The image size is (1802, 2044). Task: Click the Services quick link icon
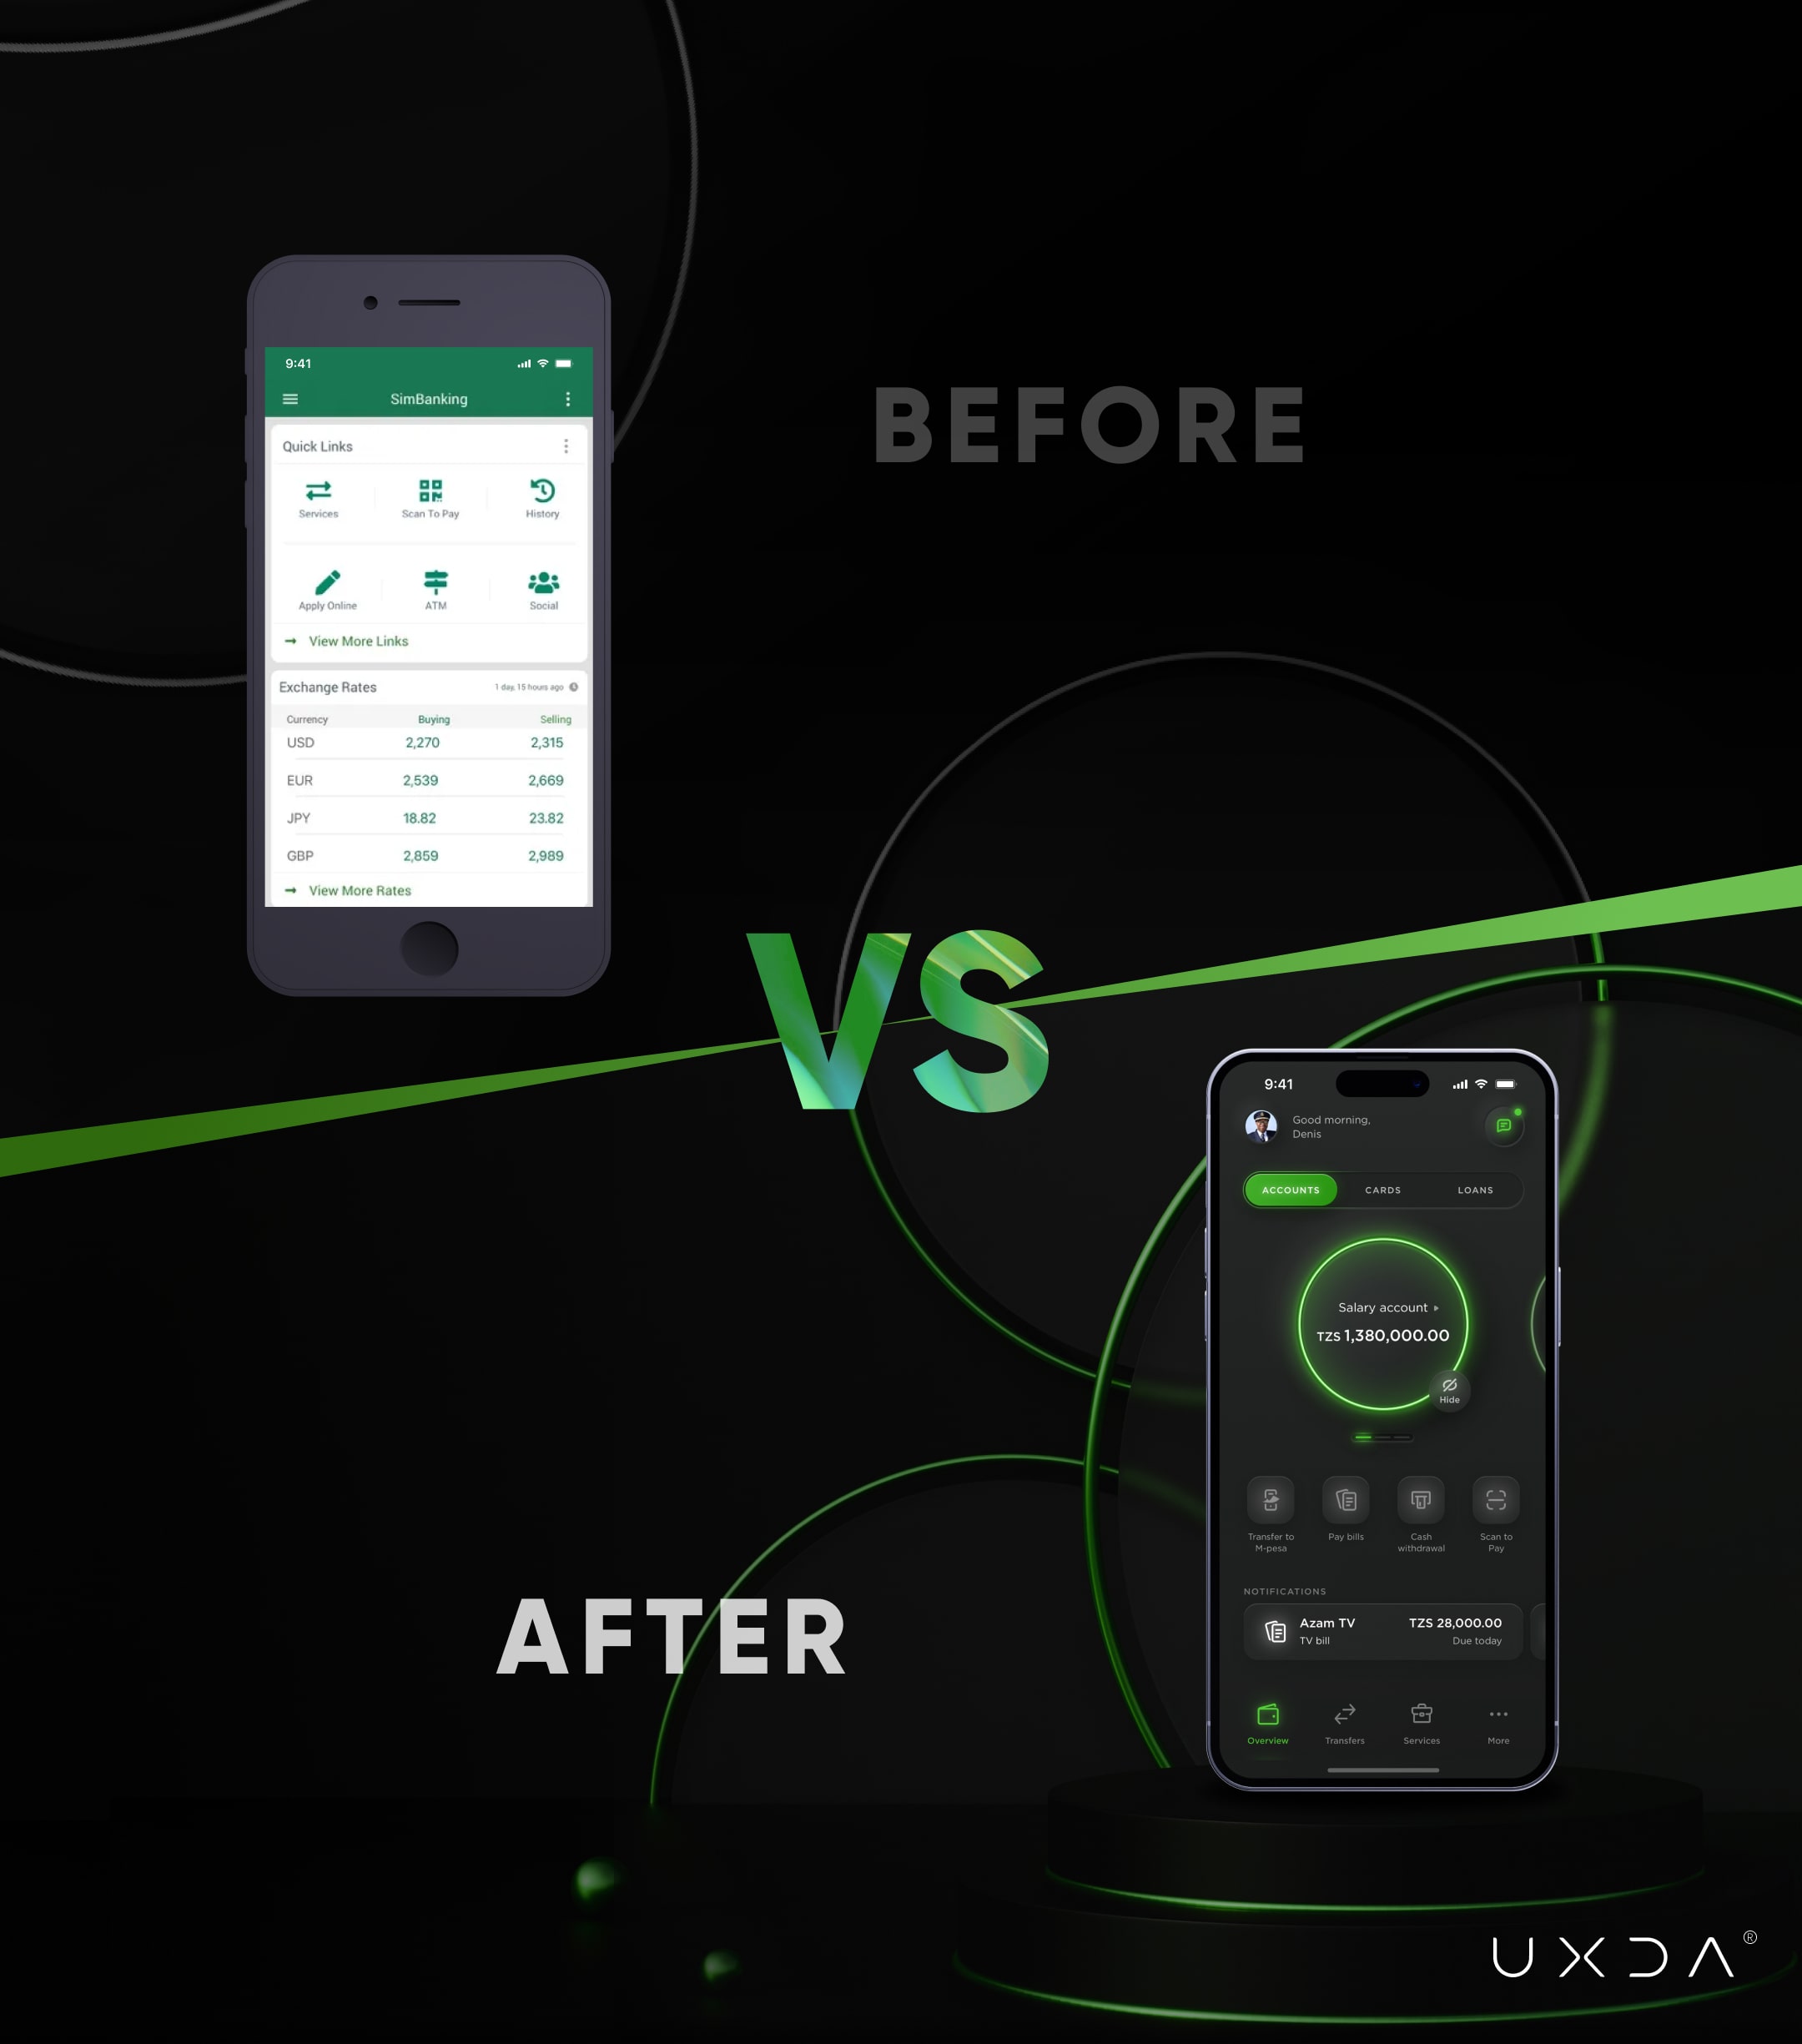tap(319, 492)
